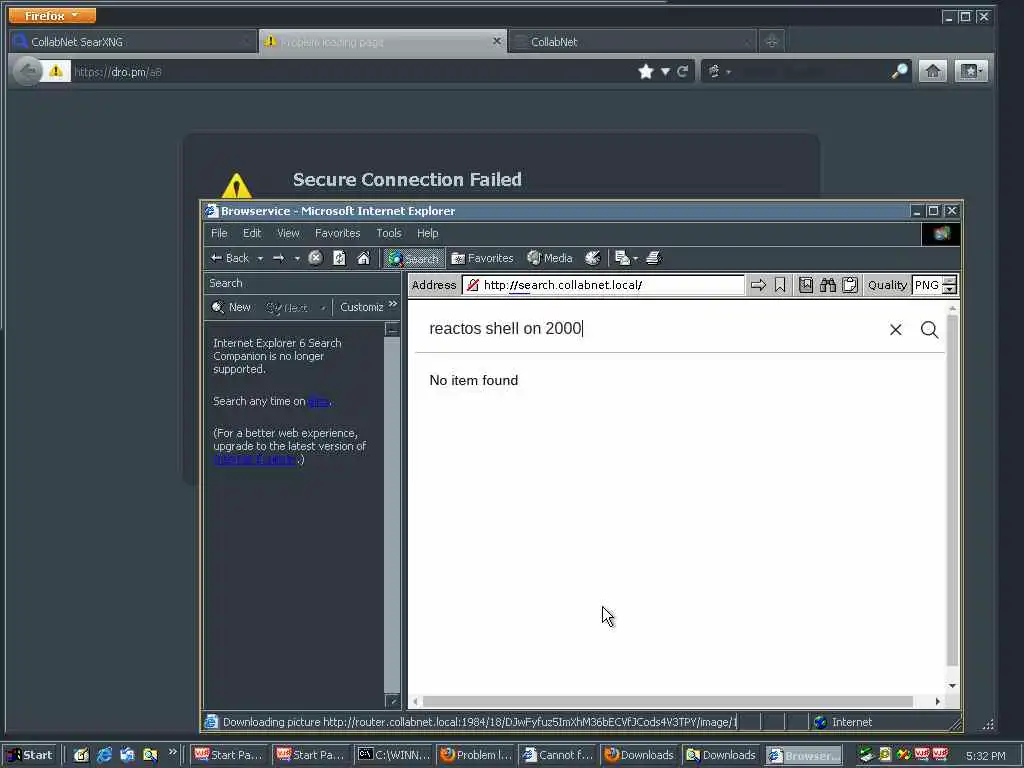Click the horizontal scrollbar right arrow
Screen dimensions: 1024x768
click(x=938, y=701)
